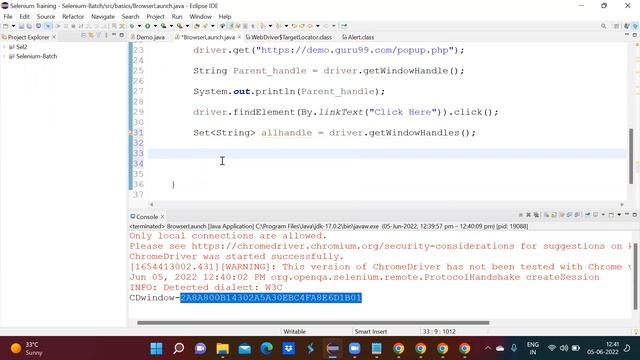Select the Project Explorer tab
This screenshot has width=640, height=360.
28,37
